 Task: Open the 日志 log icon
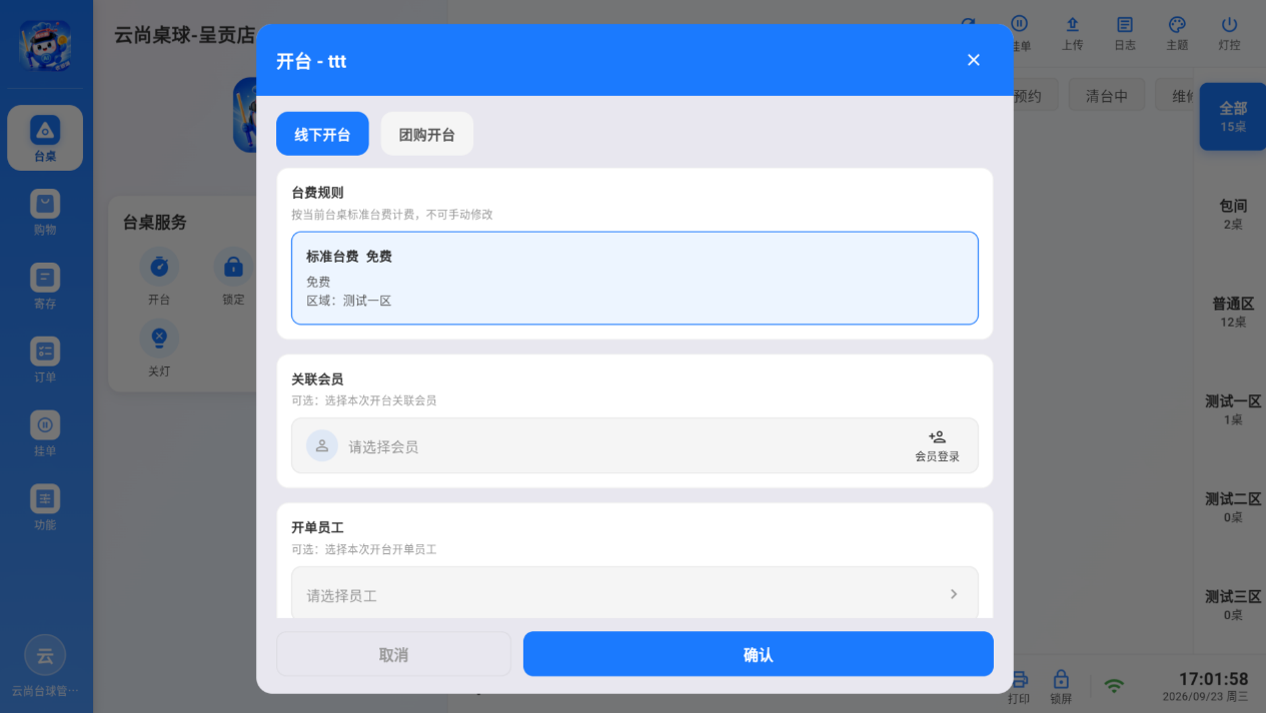[x=1125, y=33]
